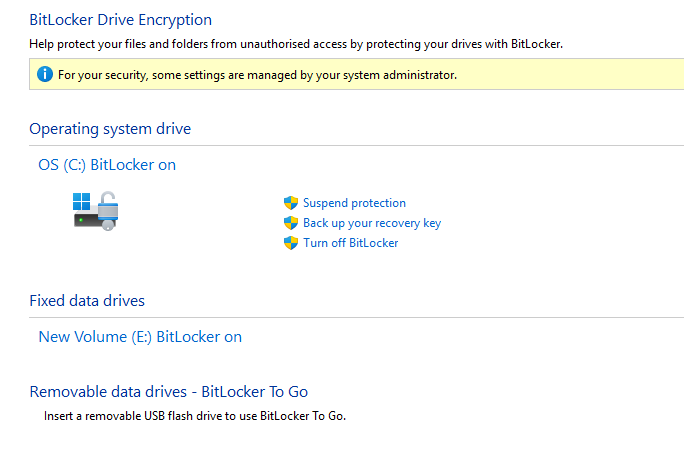Click the OS drive icon with padlock

[x=96, y=210]
